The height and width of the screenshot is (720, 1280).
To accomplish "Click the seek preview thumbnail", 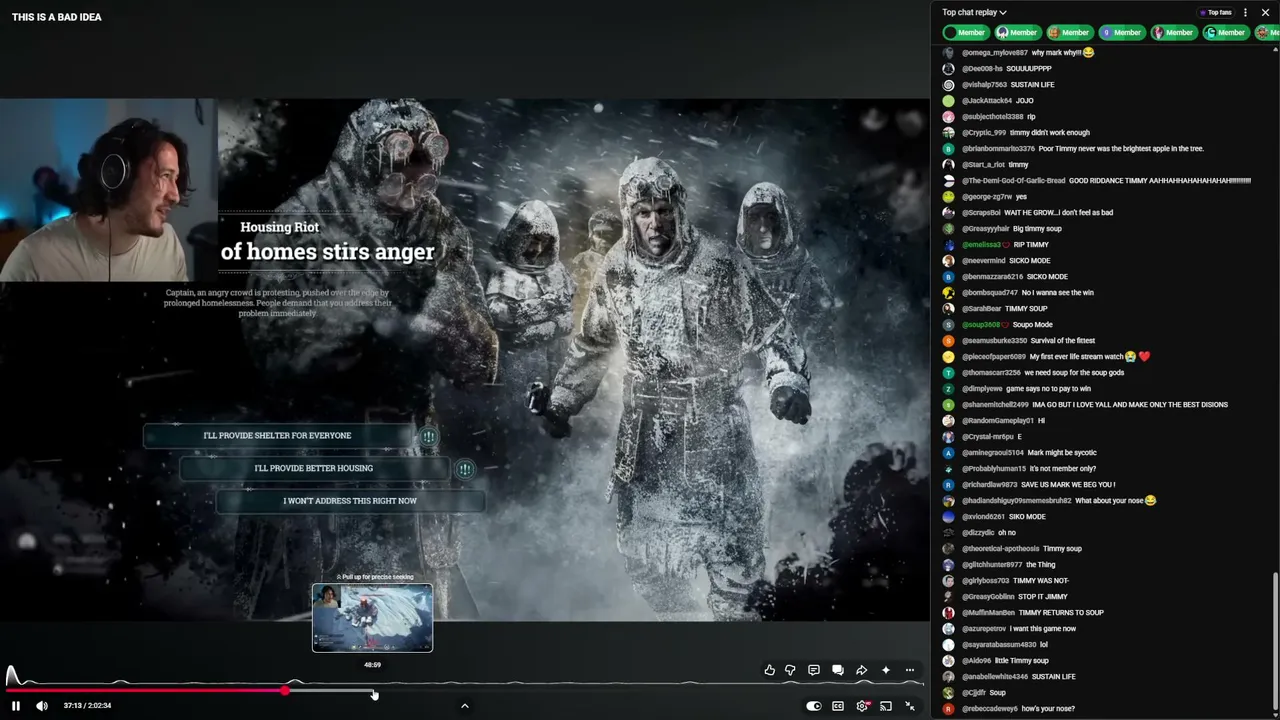I will (x=372, y=618).
